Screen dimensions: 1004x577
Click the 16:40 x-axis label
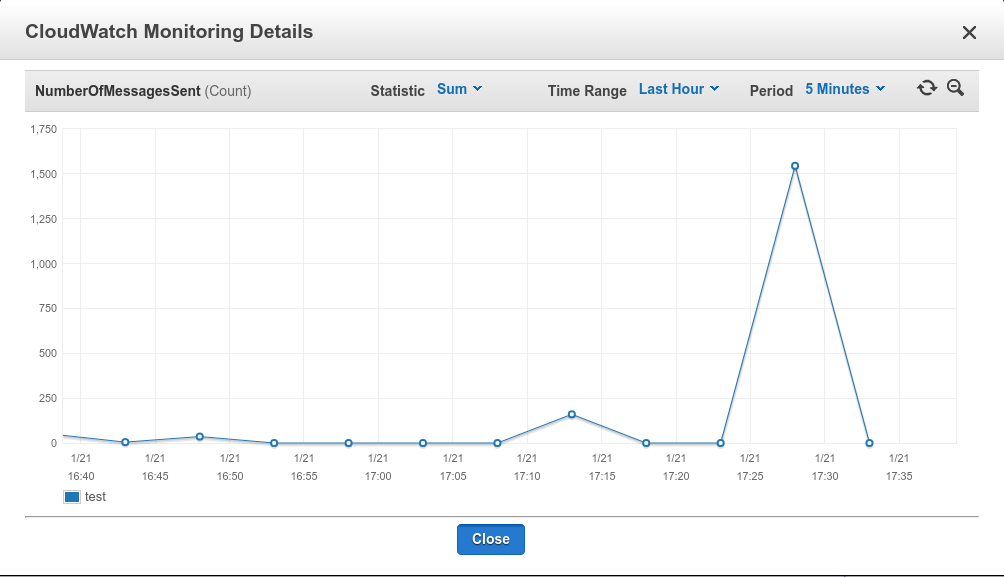[81, 476]
